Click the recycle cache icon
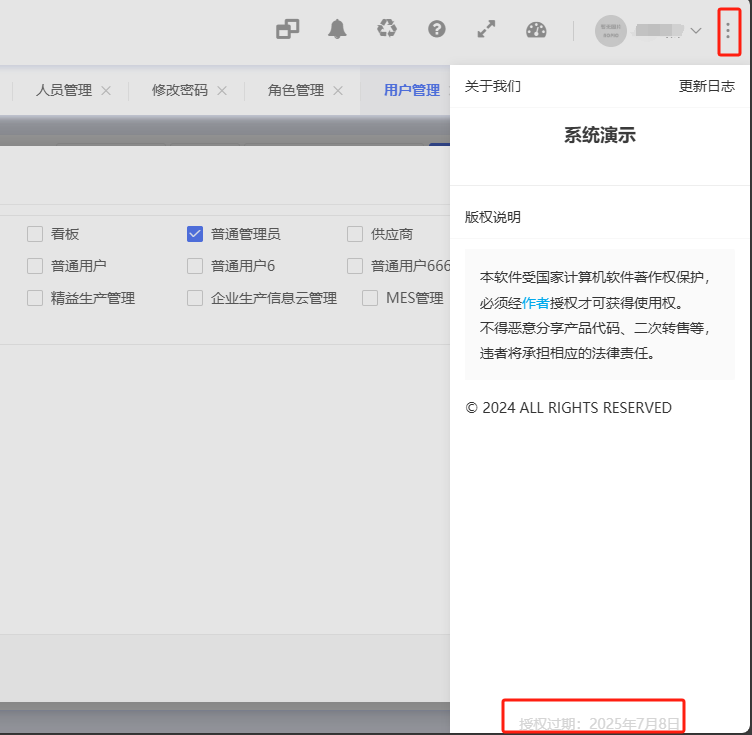Viewport: 752px width, 735px height. tap(387, 29)
